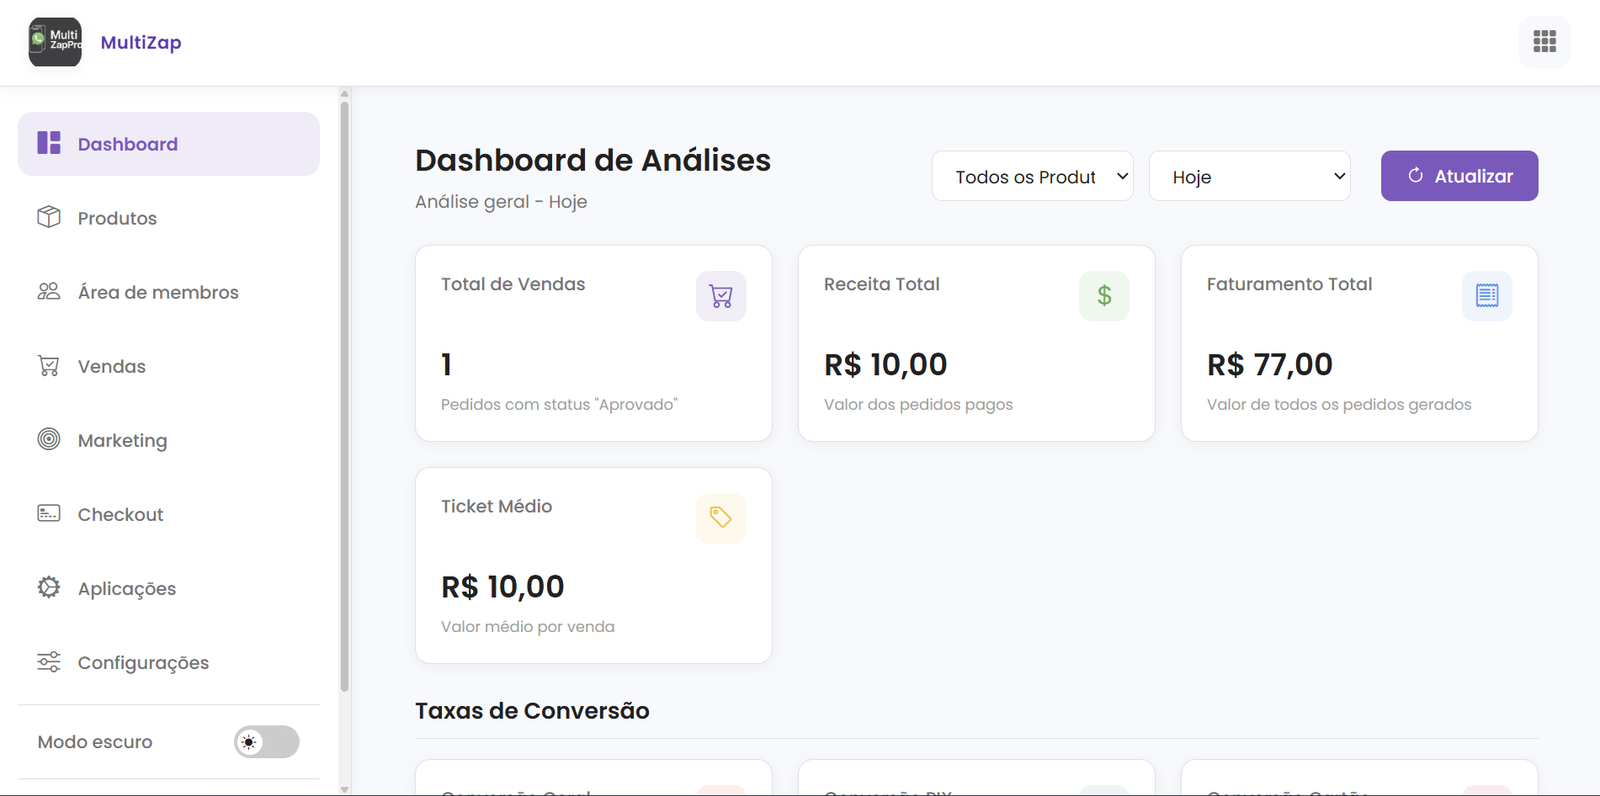Select the Configurações sliders icon
The width and height of the screenshot is (1600, 796).
click(x=48, y=662)
